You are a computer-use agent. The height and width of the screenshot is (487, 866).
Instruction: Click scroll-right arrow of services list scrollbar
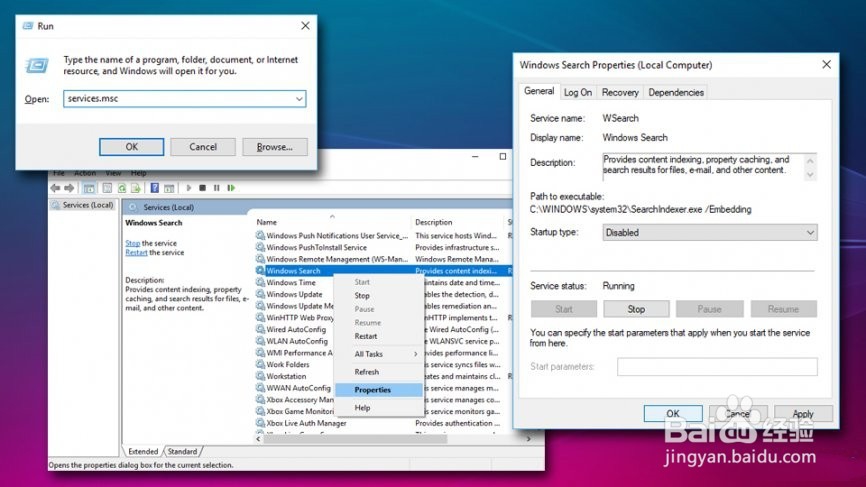click(x=529, y=439)
